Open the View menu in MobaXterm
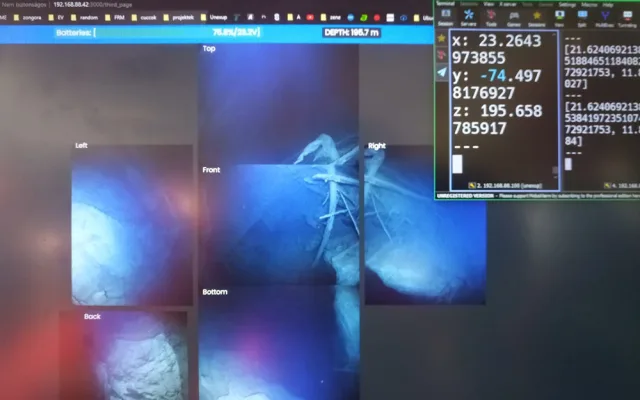 (489, 4)
